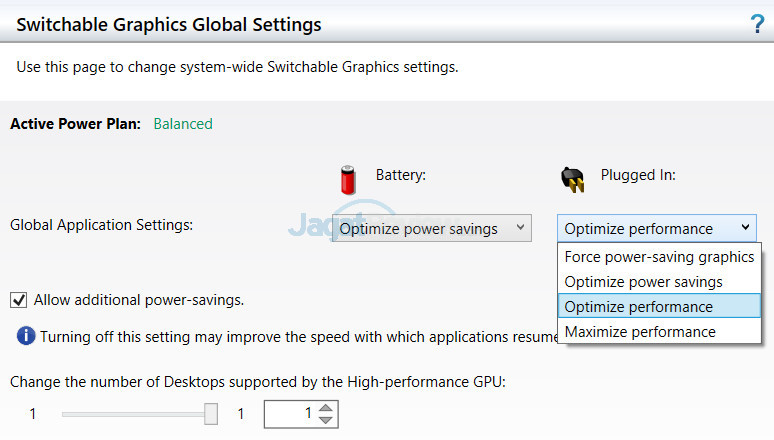Choose Optimize power savings in open list
Image resolution: width=774 pixels, height=440 pixels.
643,282
